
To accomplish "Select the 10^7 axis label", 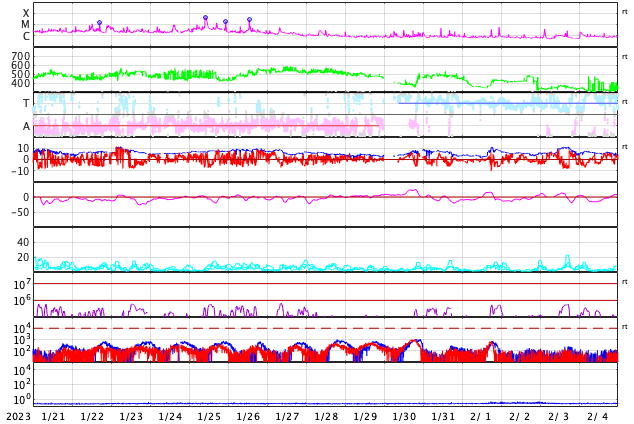I will [22, 284].
